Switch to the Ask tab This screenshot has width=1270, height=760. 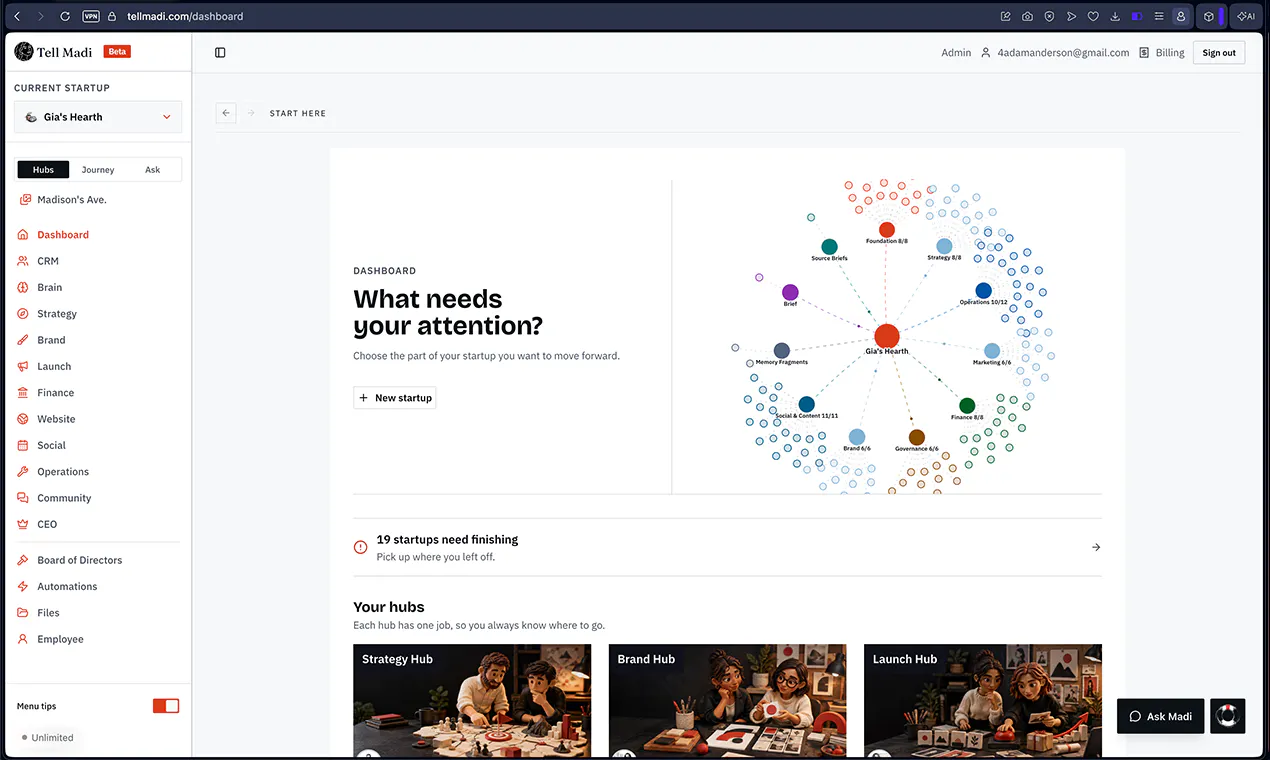click(153, 170)
